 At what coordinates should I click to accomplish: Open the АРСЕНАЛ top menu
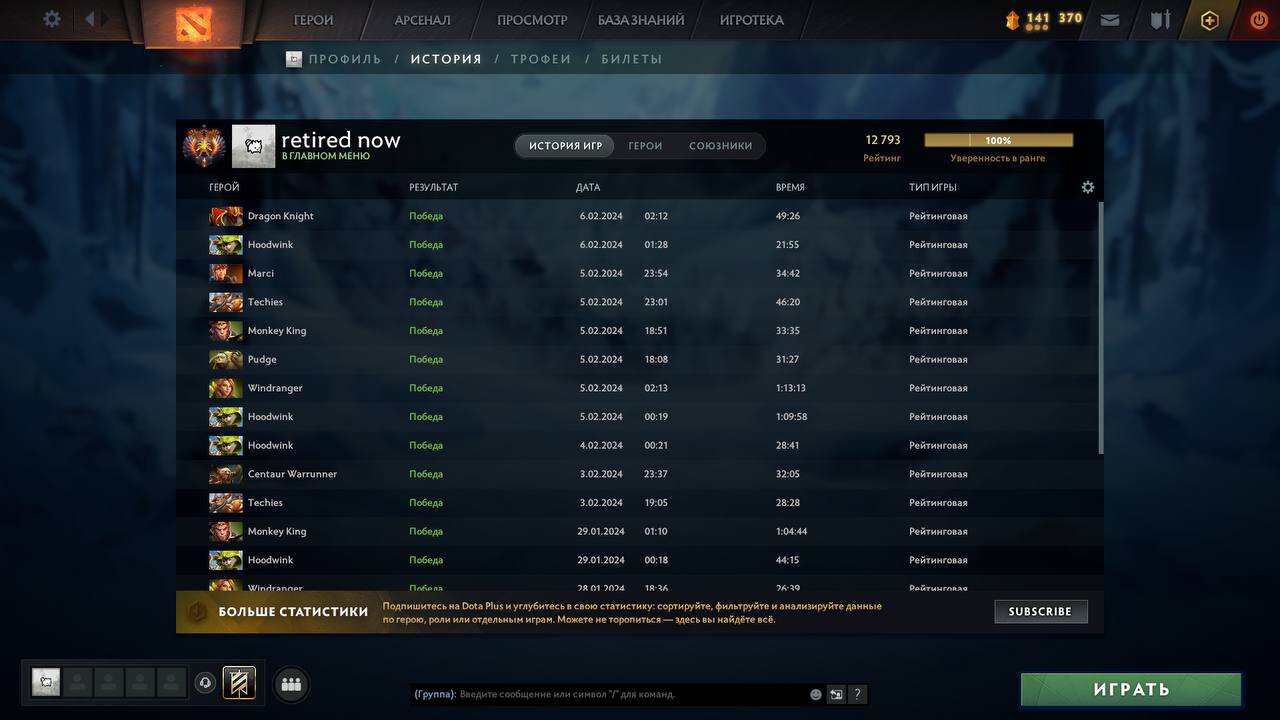click(423, 20)
